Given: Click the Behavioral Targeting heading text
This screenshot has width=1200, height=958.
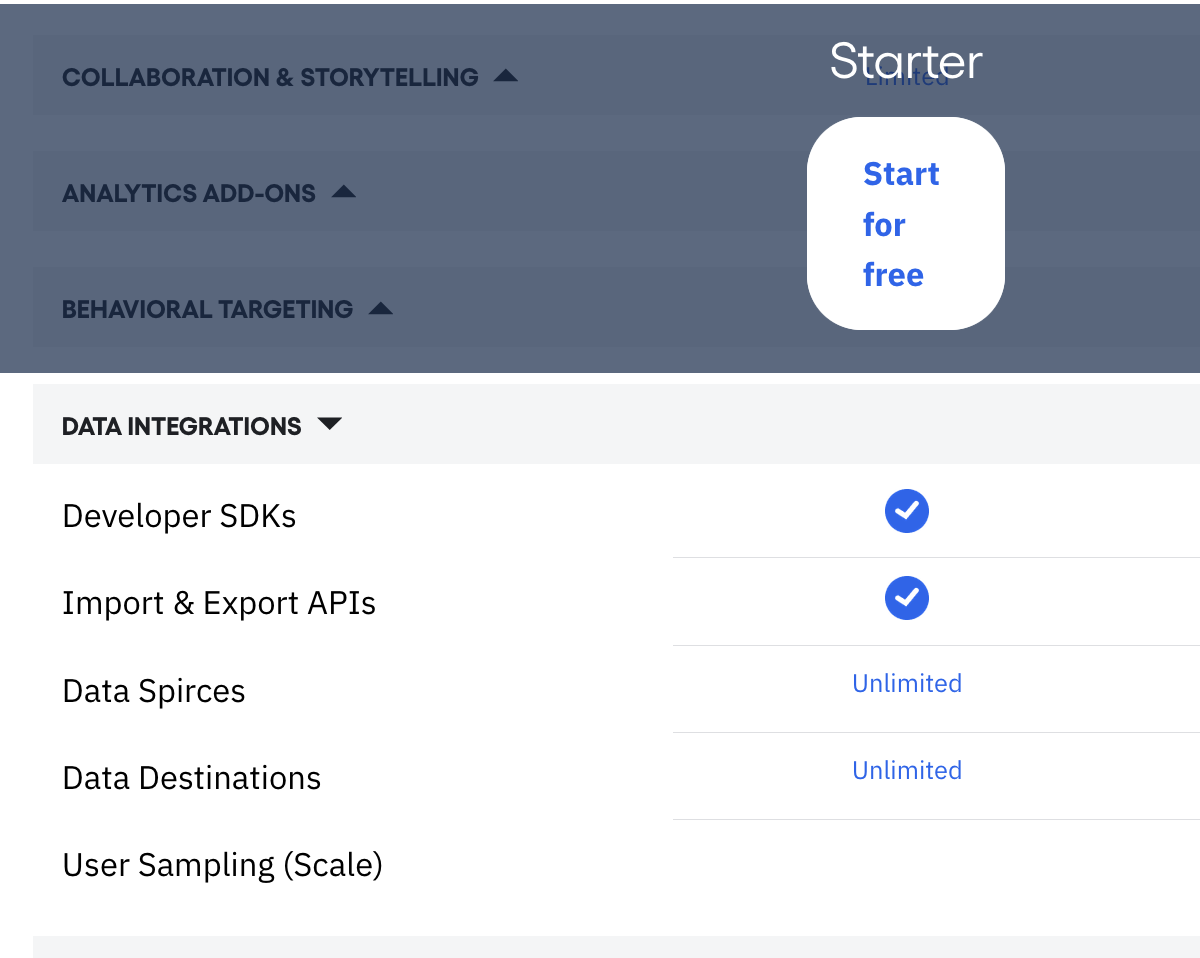Looking at the screenshot, I should point(207,309).
